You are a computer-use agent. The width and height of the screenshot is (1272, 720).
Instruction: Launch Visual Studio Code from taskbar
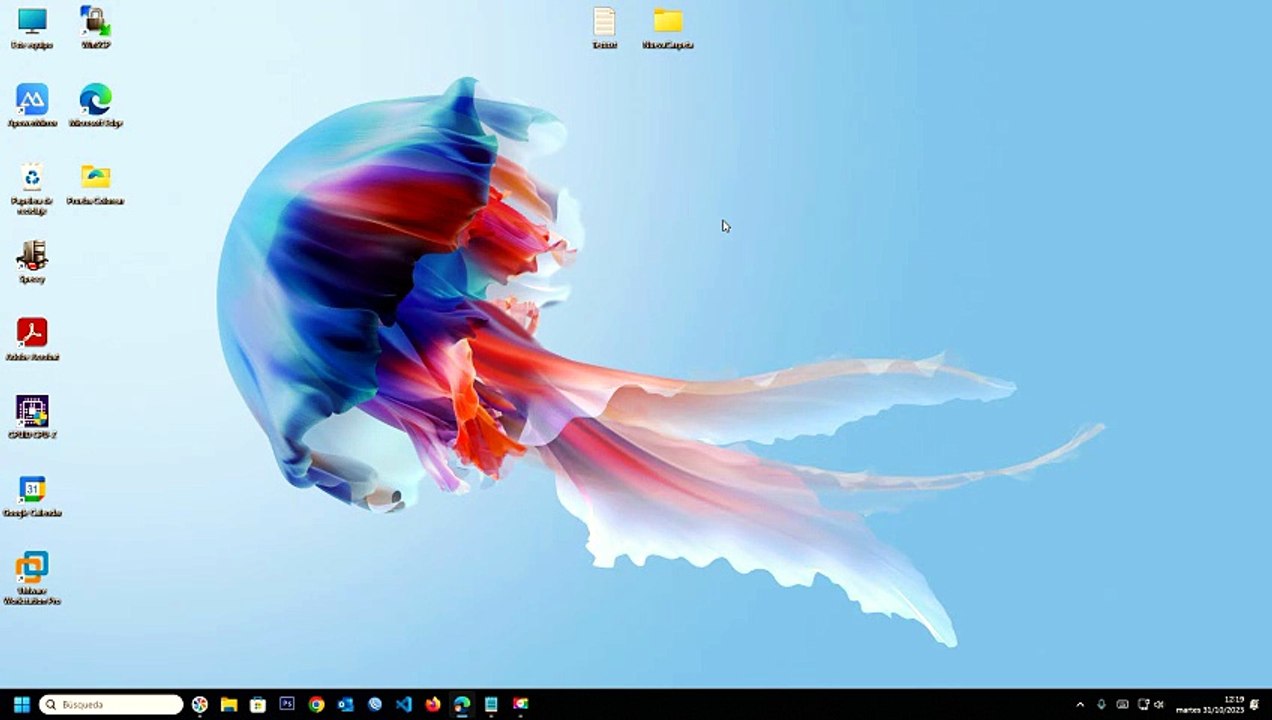[404, 704]
